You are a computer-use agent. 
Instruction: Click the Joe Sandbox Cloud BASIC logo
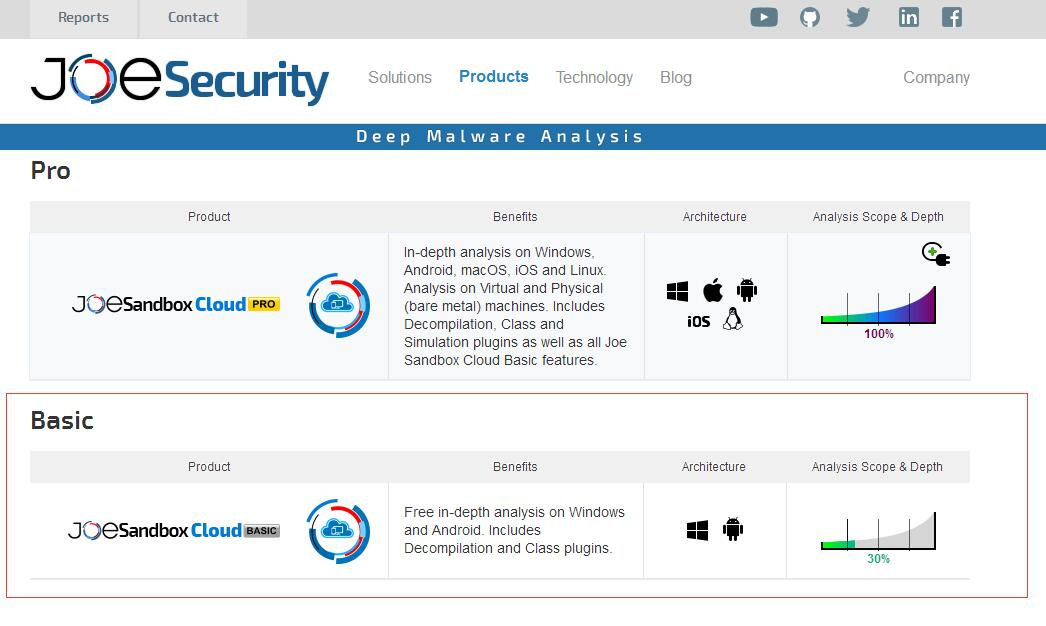pyautogui.click(x=174, y=531)
